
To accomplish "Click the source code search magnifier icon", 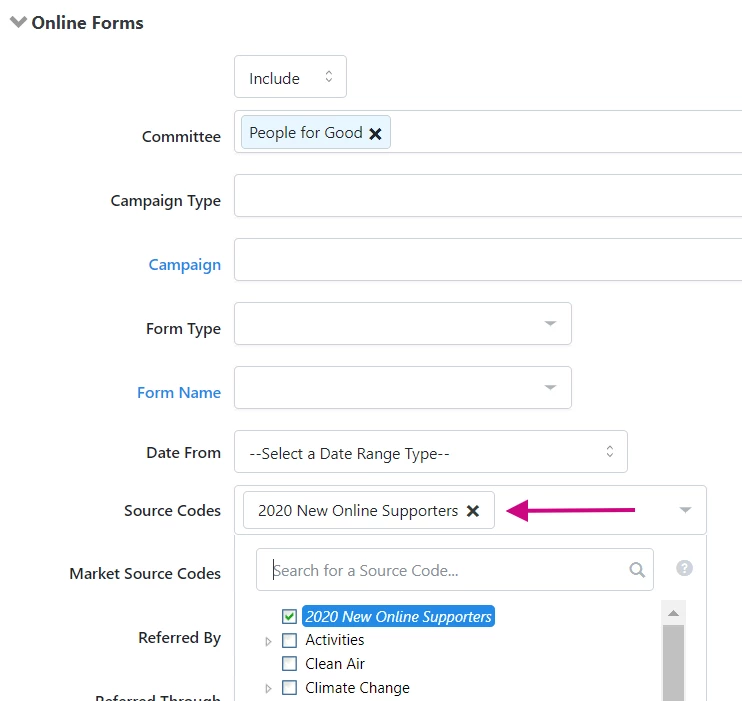I will coord(637,569).
